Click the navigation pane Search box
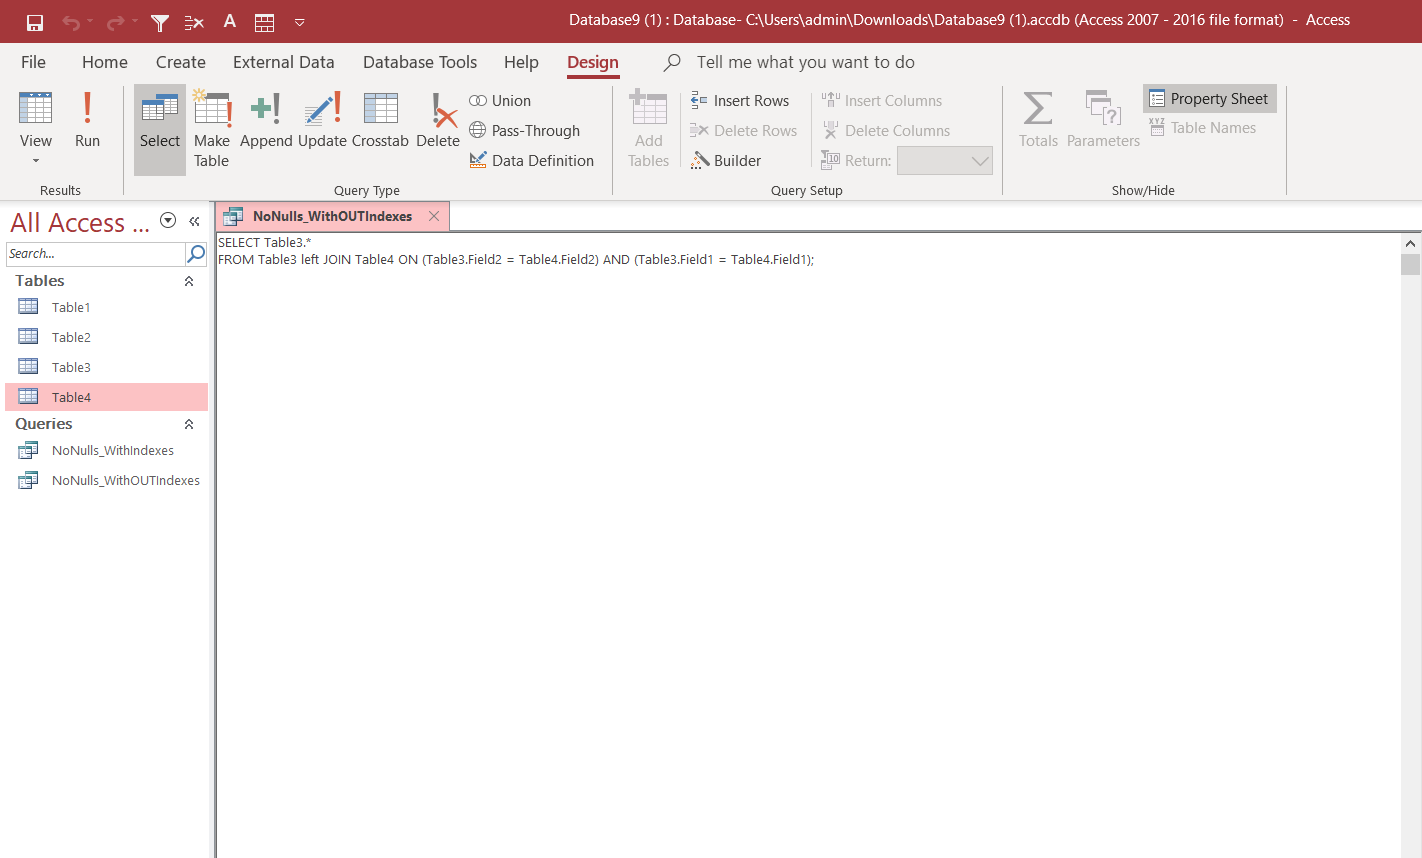Screen dimensions: 1422x858 pos(95,254)
